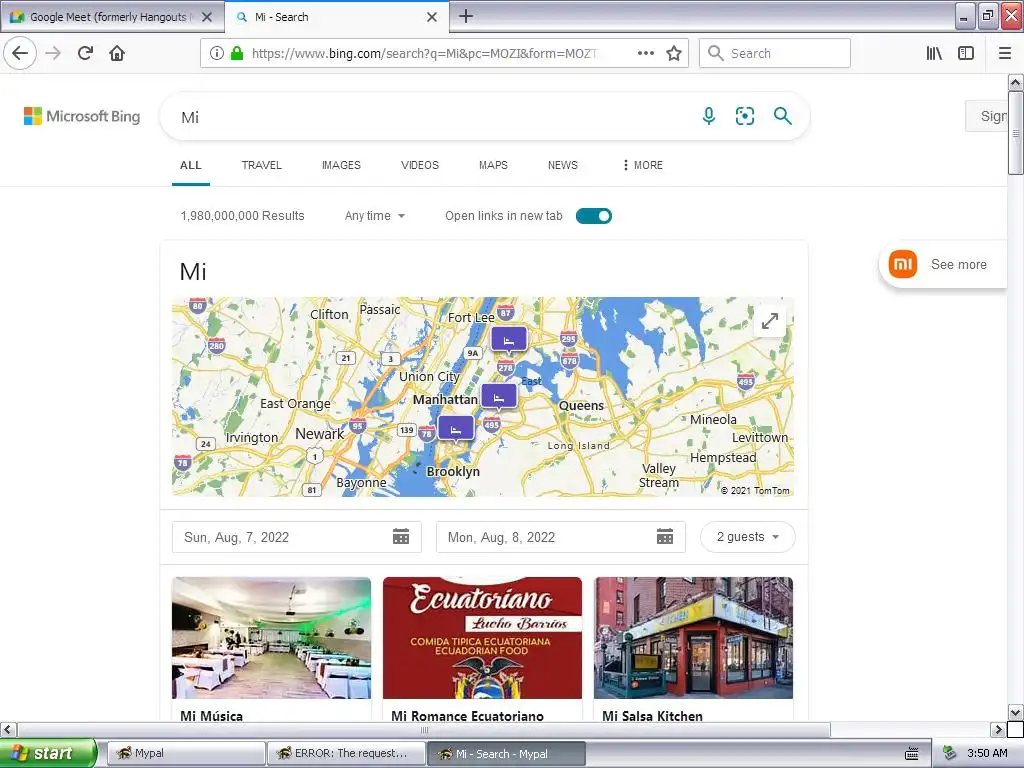Search using an image icon

pos(745,116)
